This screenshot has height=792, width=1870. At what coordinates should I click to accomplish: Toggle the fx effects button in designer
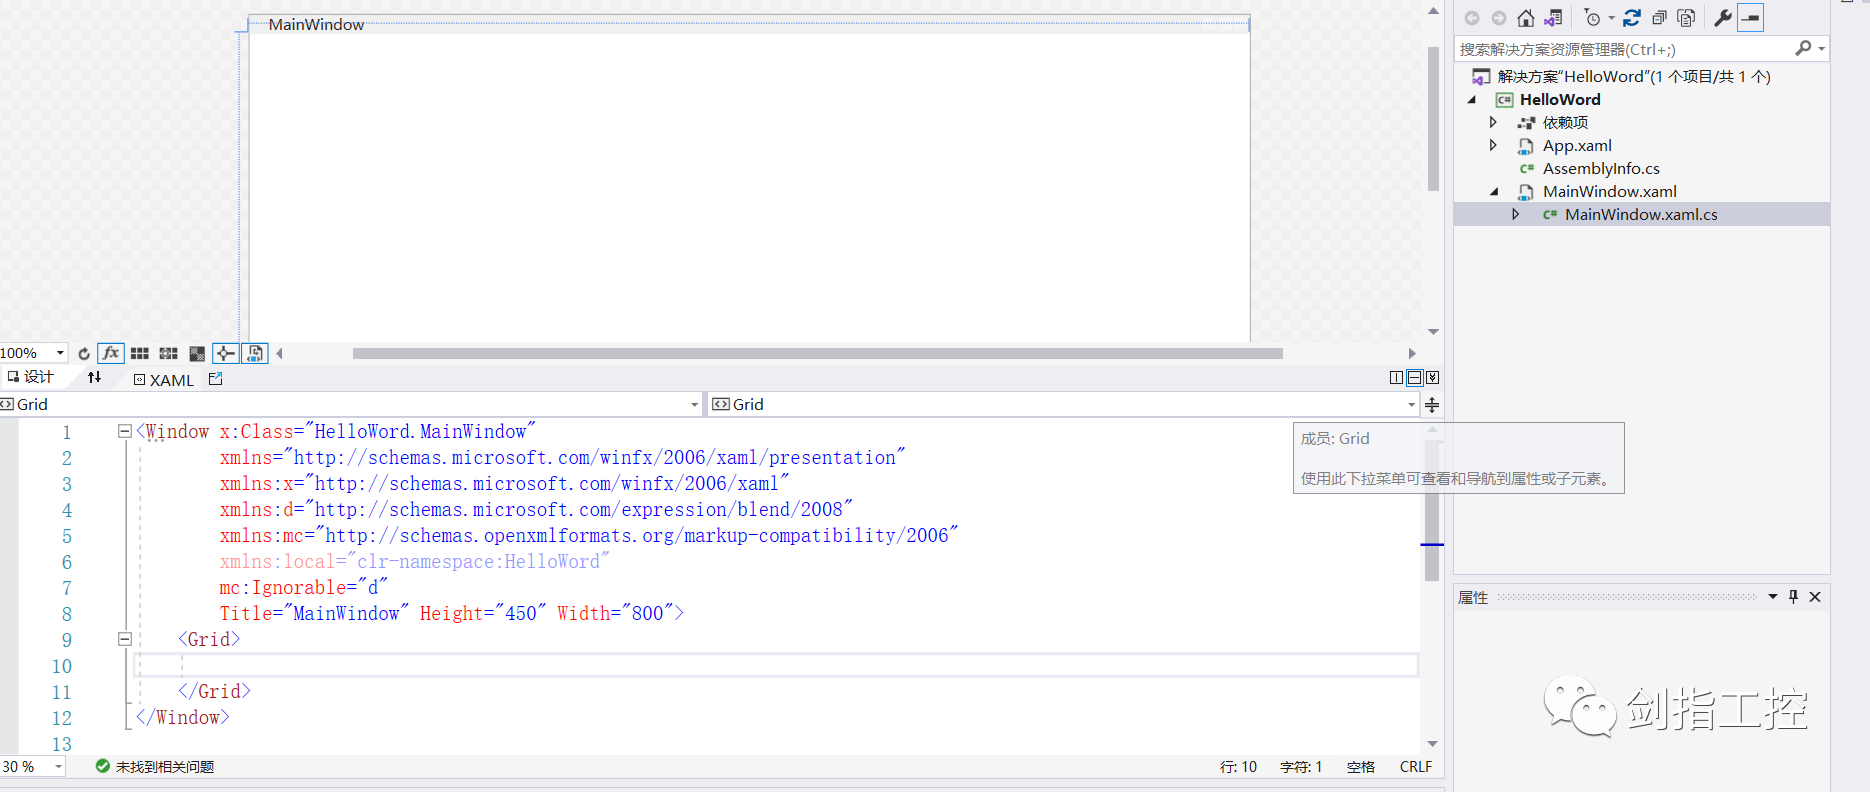pos(111,353)
